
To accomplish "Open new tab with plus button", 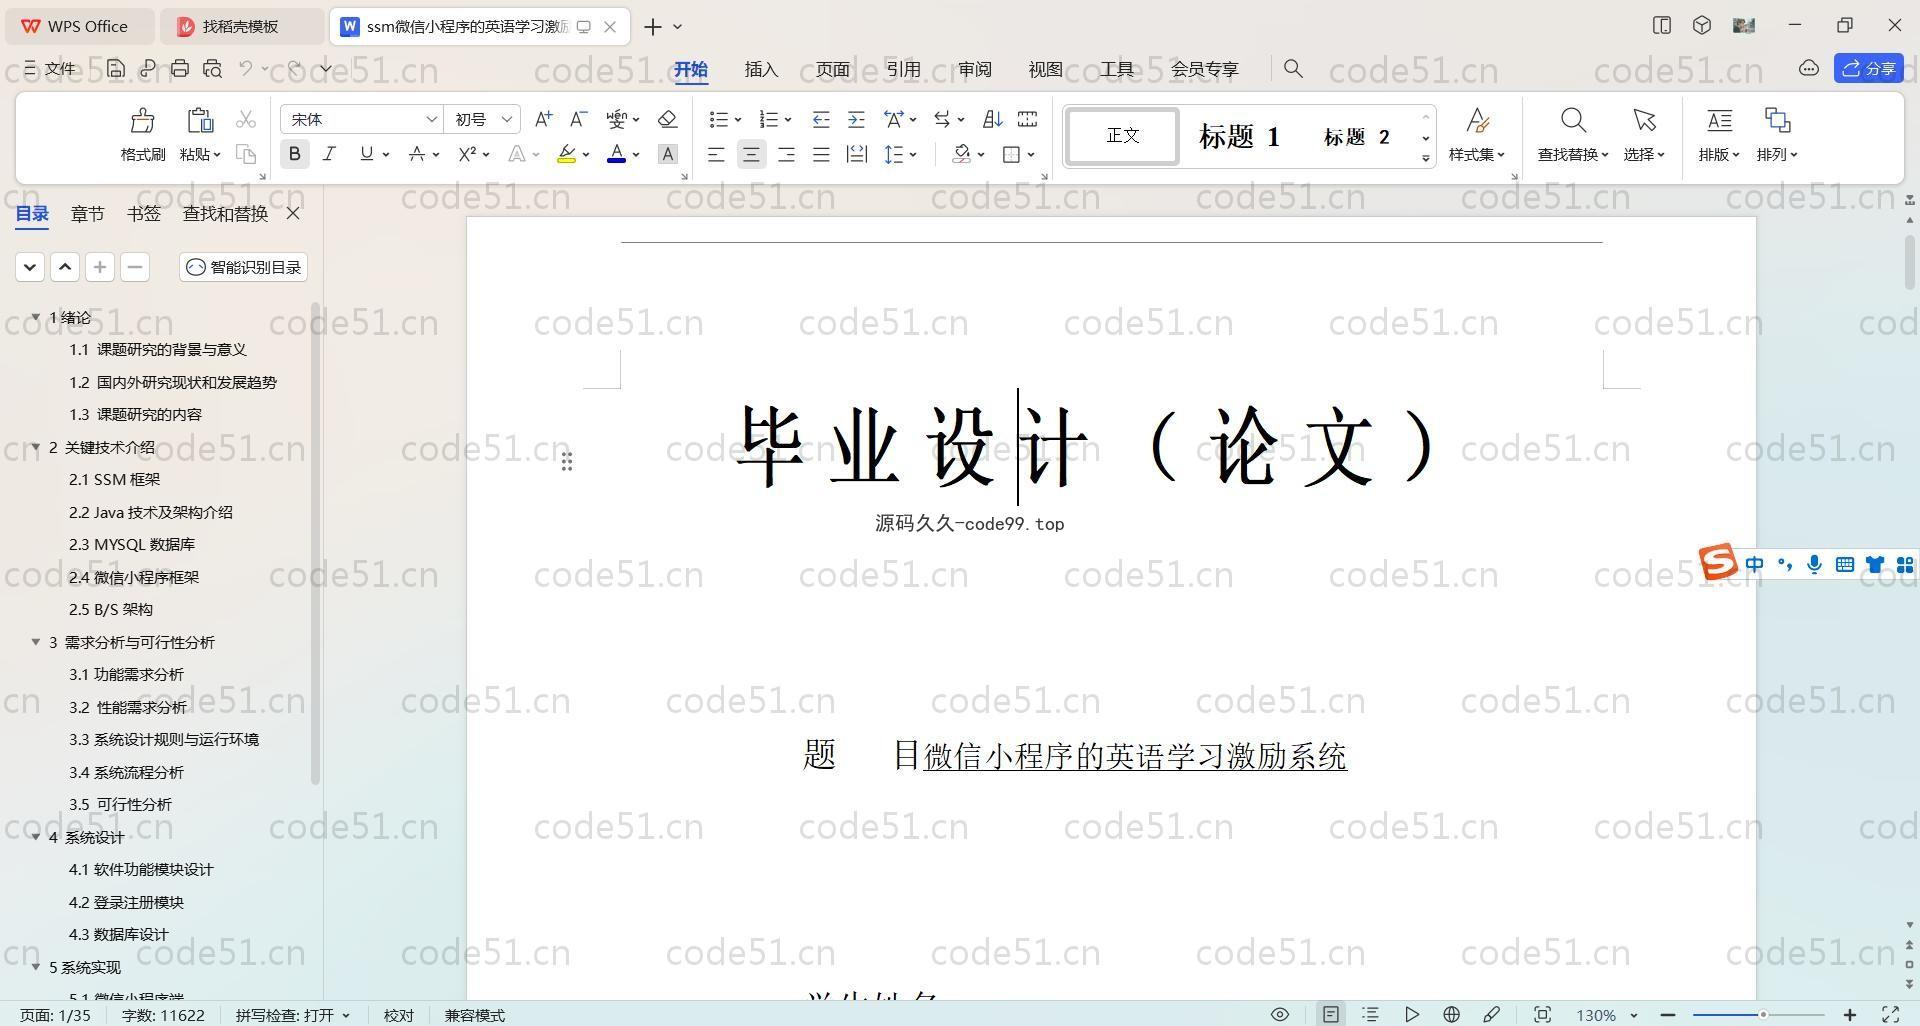I will coord(652,26).
